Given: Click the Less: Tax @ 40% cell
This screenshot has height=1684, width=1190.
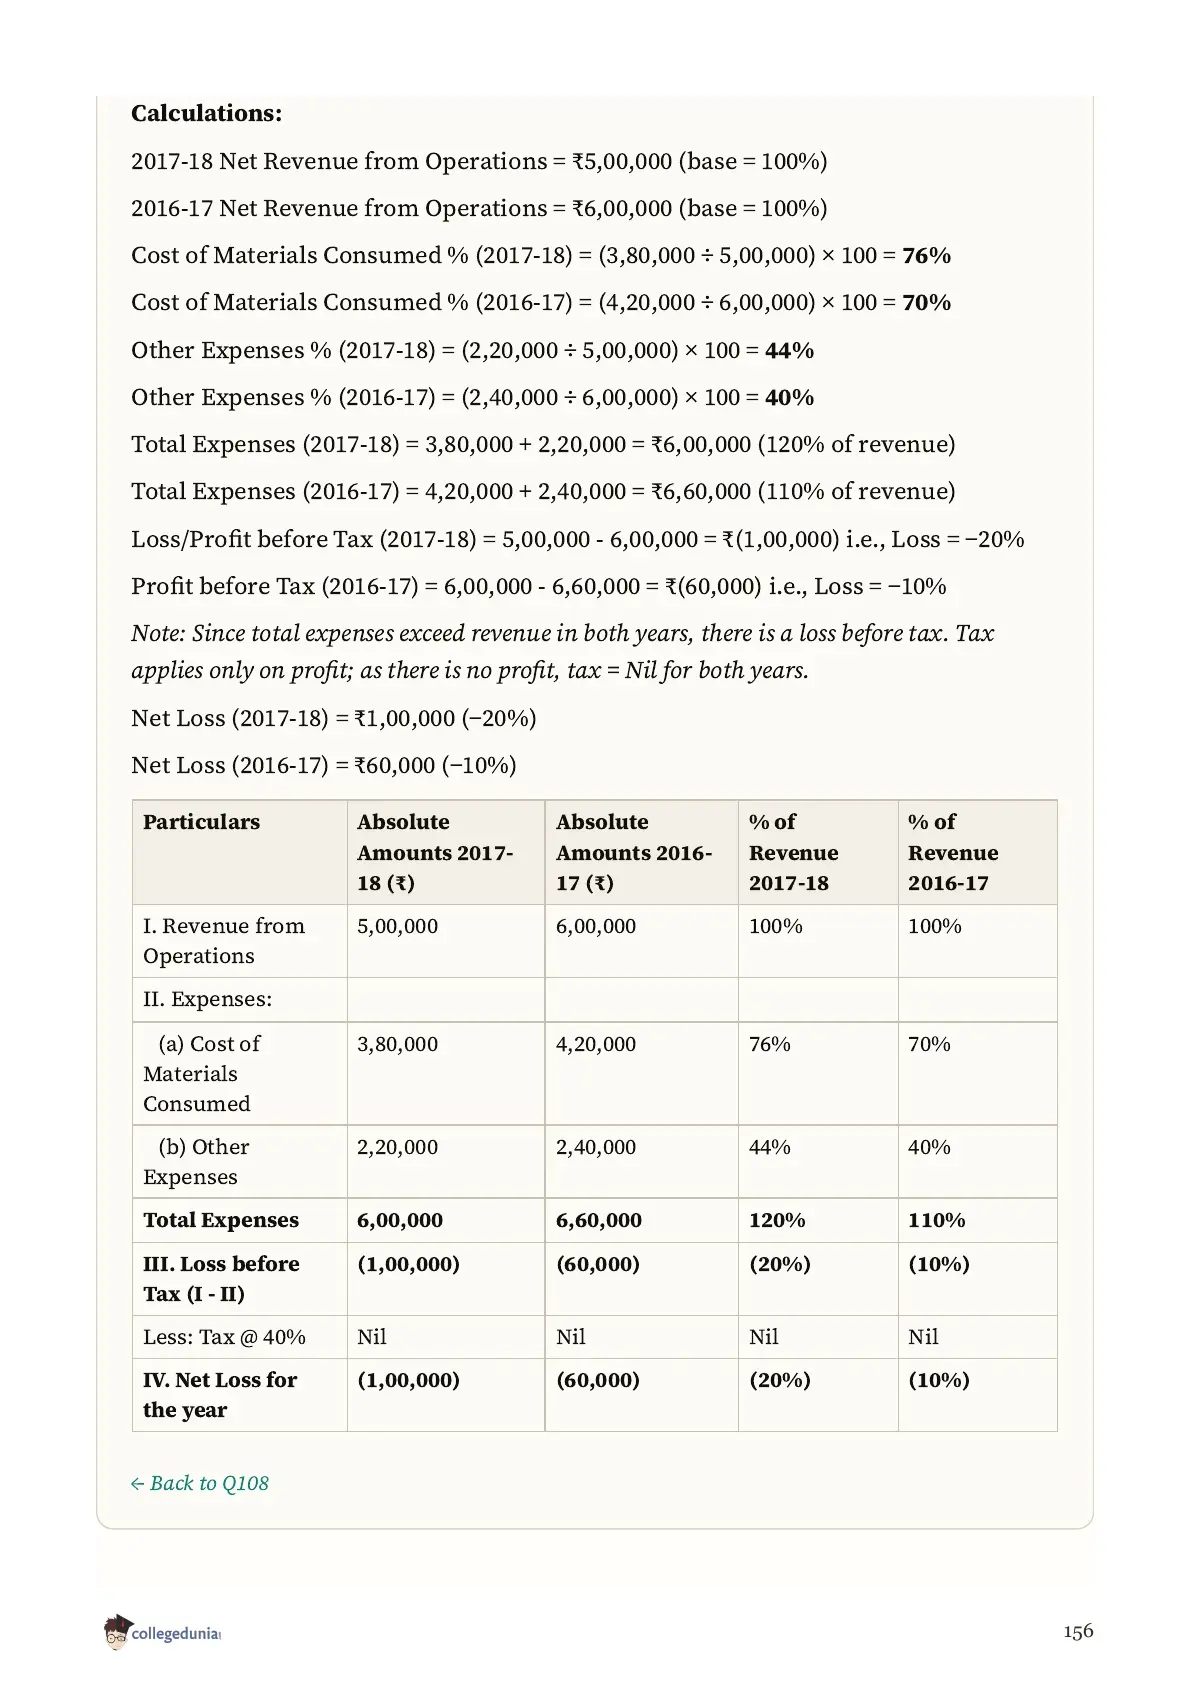Looking at the screenshot, I should (224, 1337).
